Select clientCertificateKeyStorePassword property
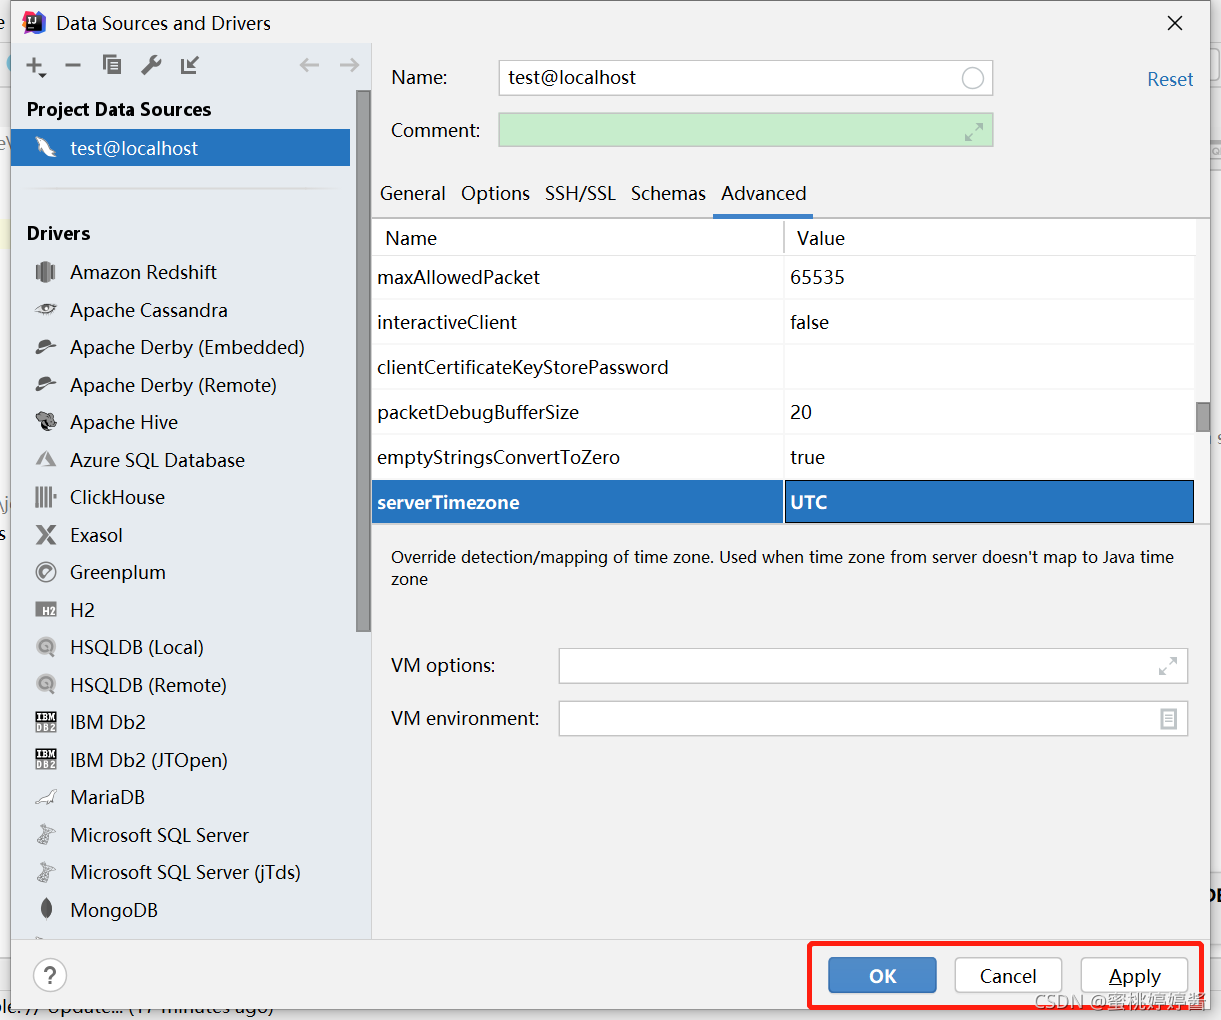This screenshot has height=1020, width=1221. point(578,367)
